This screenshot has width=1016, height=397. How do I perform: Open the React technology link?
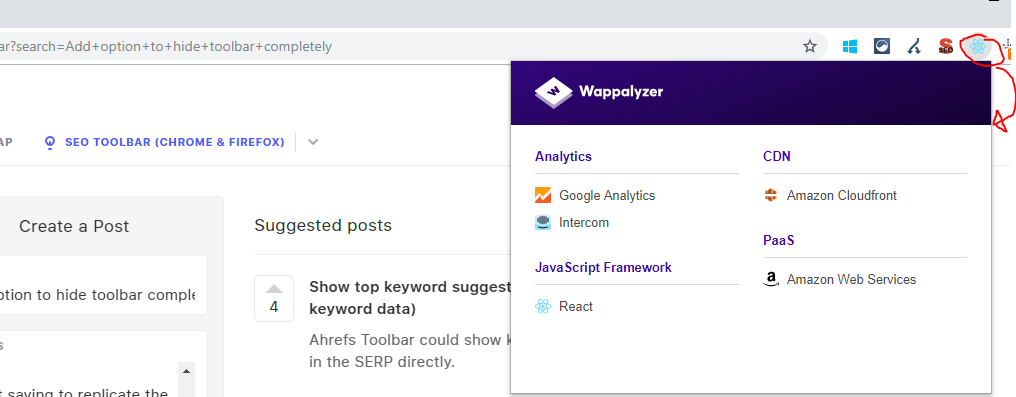(575, 306)
